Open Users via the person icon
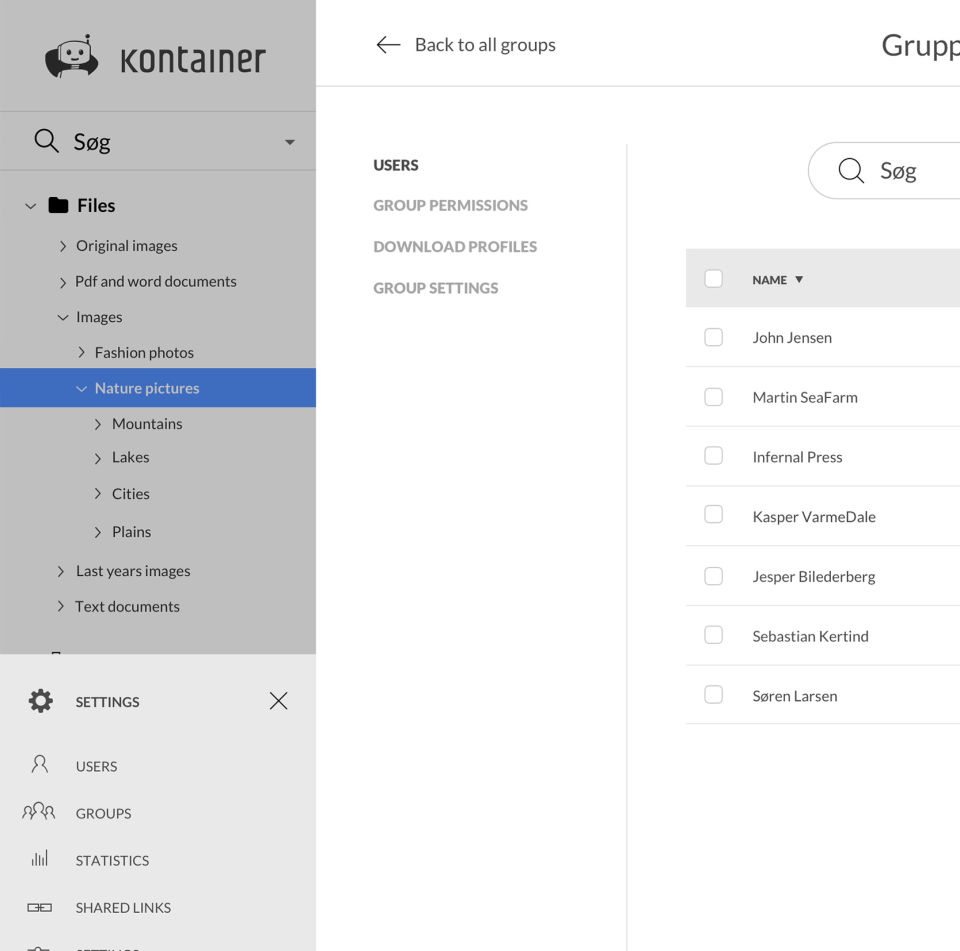 (40, 765)
